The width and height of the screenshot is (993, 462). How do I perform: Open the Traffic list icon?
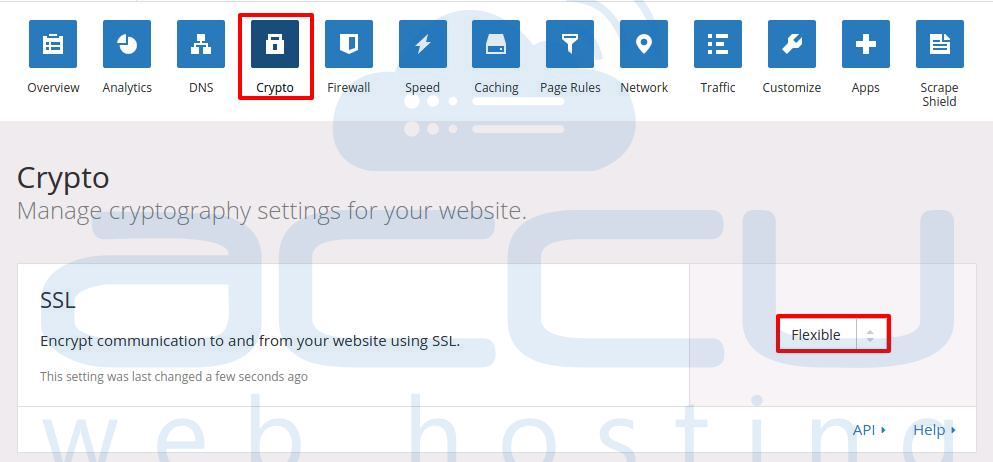point(718,44)
